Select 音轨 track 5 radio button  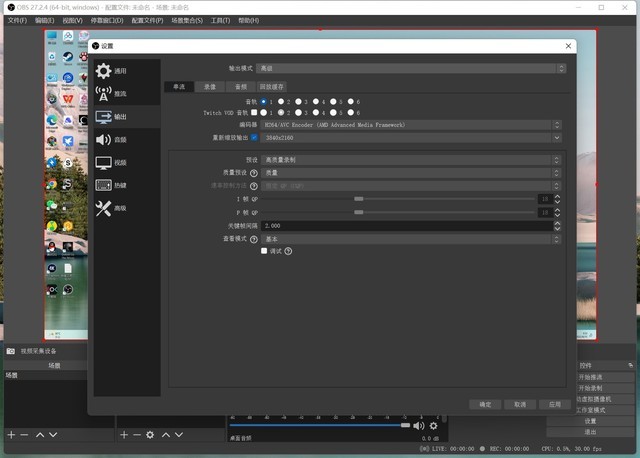tap(333, 102)
